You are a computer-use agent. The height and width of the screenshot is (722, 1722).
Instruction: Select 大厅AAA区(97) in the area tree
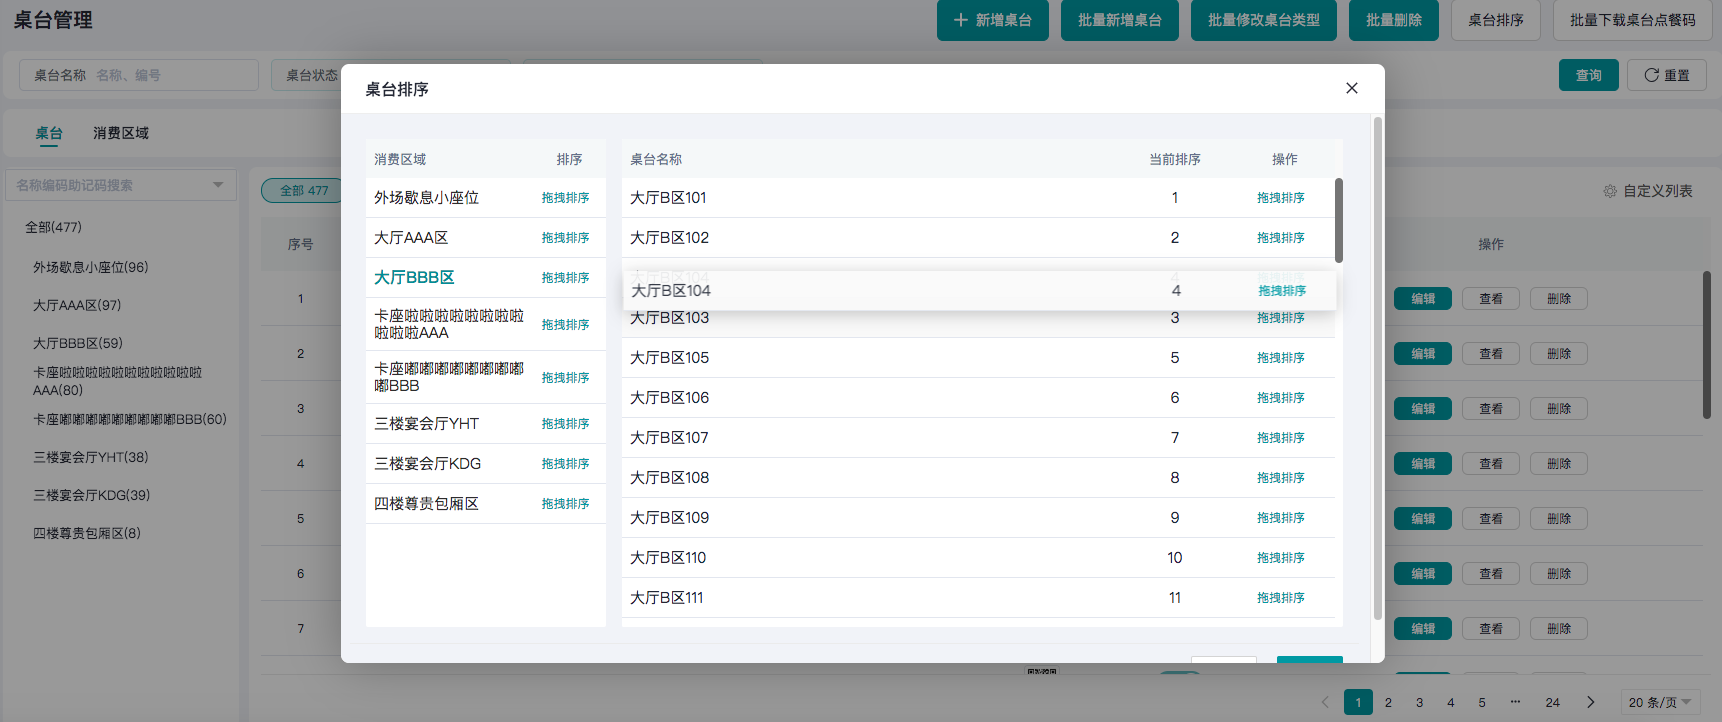tap(77, 305)
